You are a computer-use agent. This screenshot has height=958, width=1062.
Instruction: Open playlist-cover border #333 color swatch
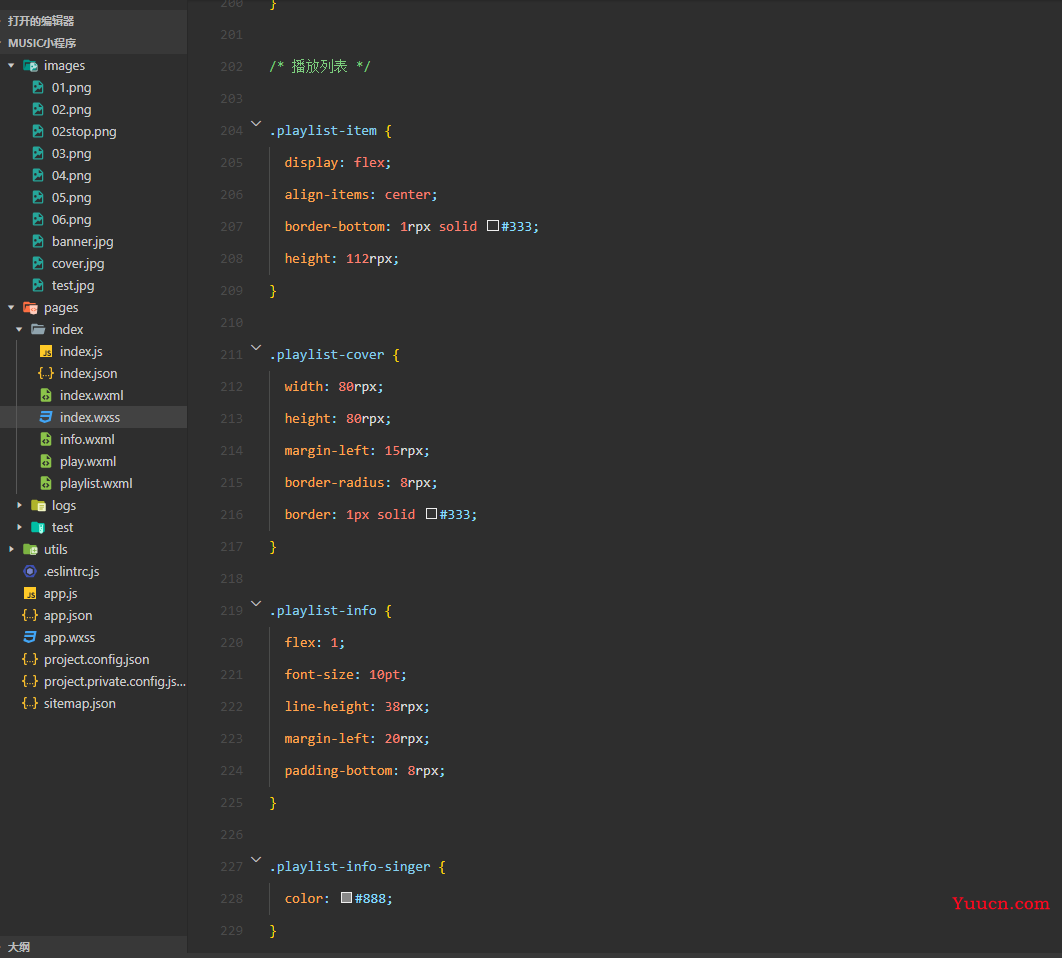pyautogui.click(x=431, y=514)
